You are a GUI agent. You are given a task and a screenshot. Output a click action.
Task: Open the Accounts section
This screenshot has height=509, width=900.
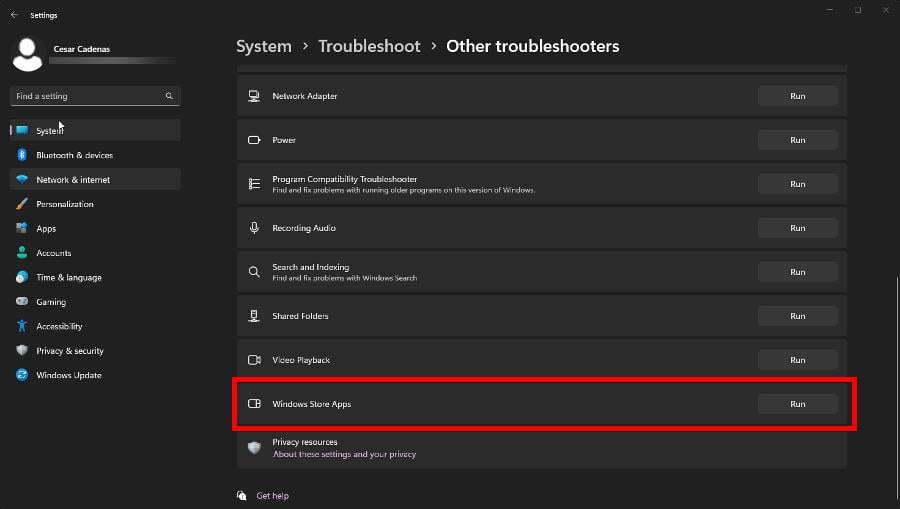click(x=54, y=253)
